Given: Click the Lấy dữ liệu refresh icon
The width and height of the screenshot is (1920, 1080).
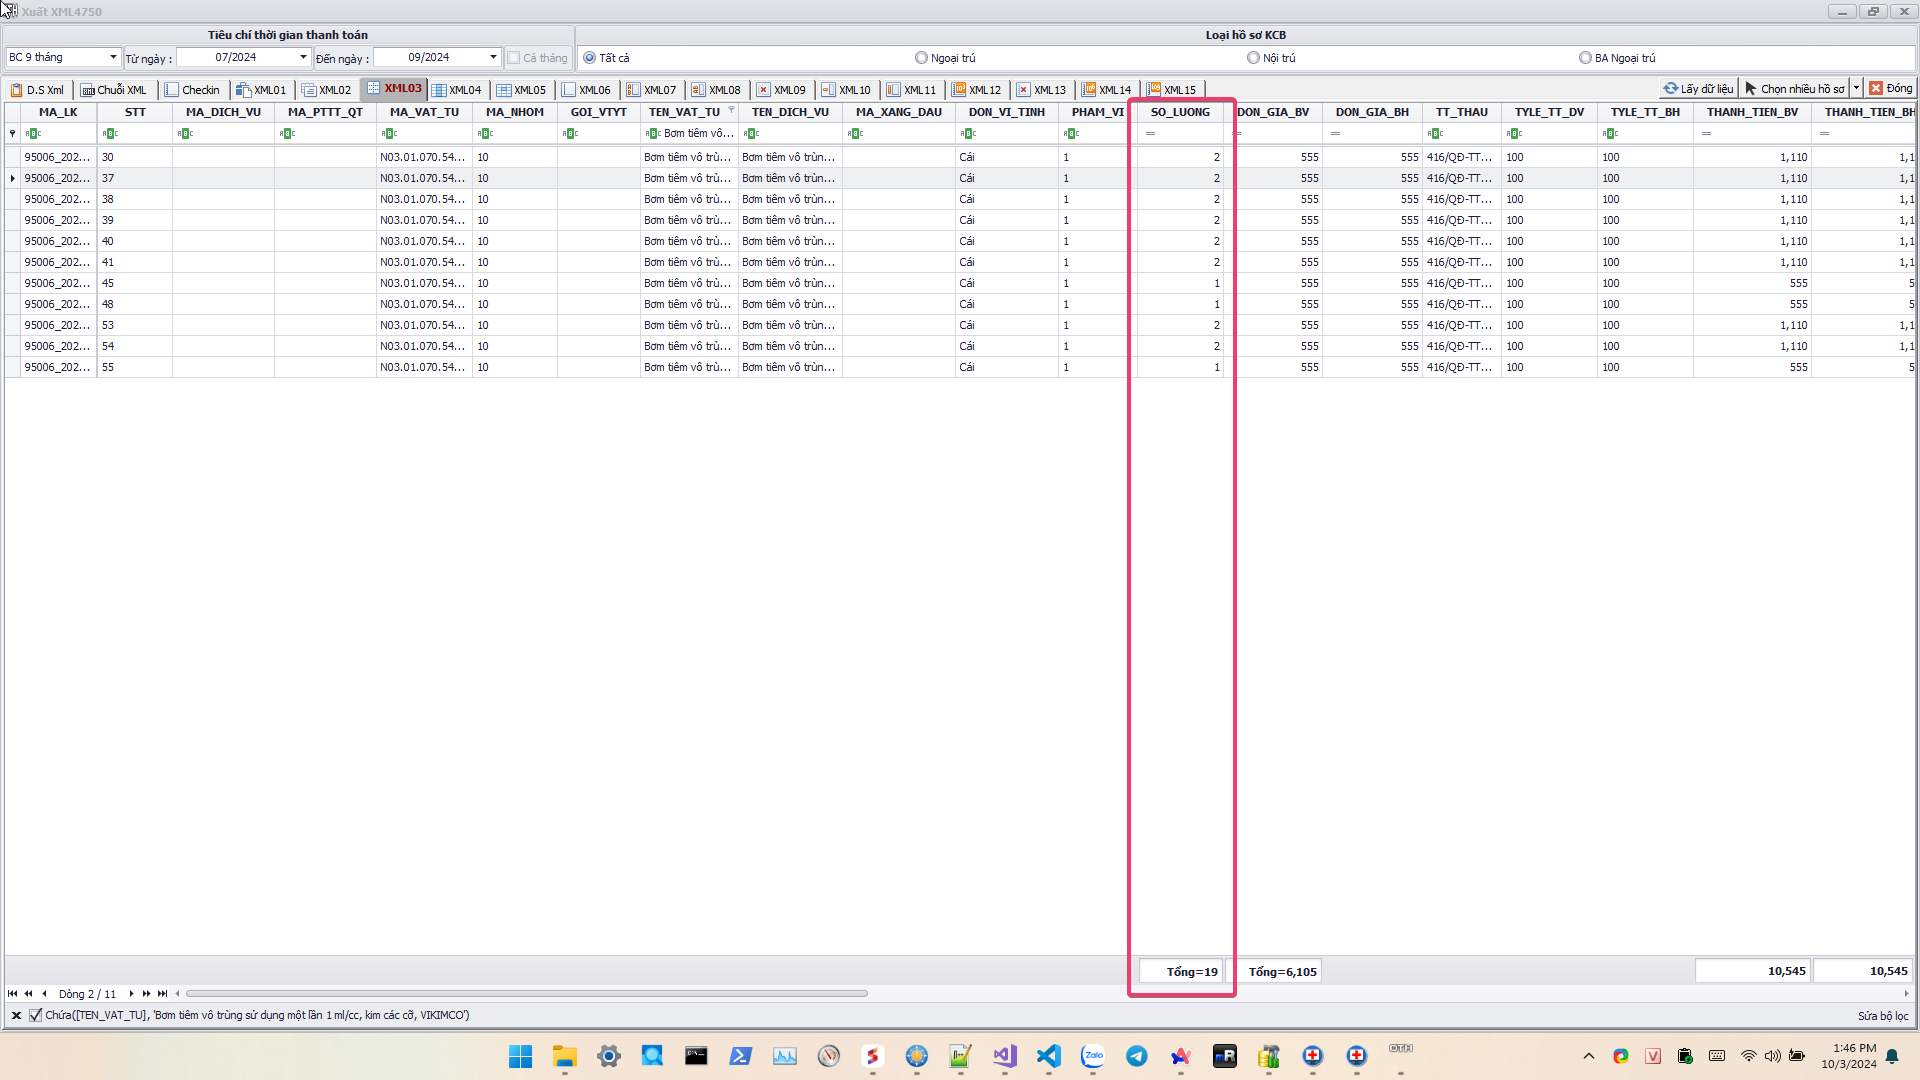Looking at the screenshot, I should 1670,89.
